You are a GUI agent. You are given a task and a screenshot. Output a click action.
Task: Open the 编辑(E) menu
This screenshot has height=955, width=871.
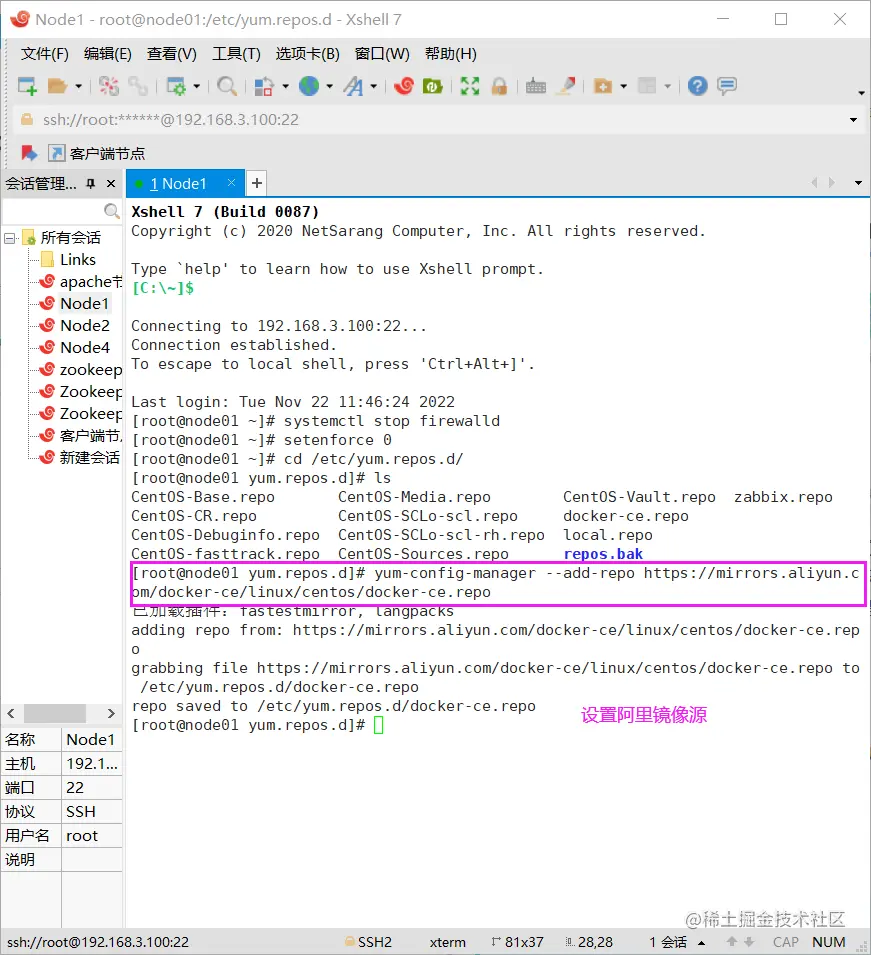click(108, 54)
